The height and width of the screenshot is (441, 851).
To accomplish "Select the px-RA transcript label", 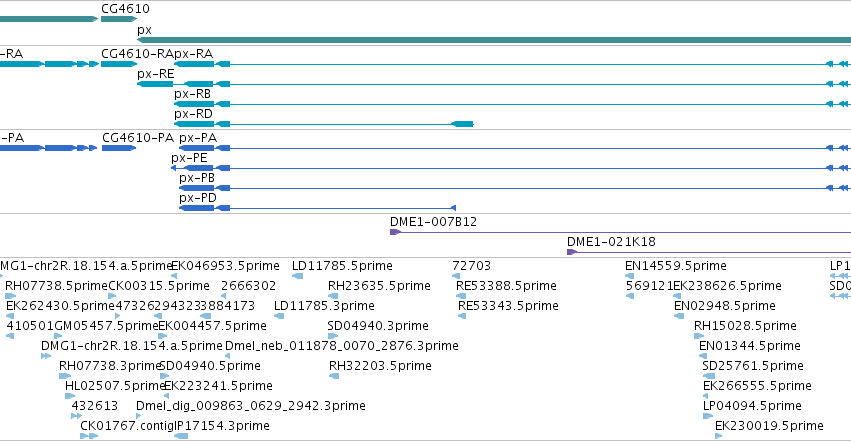I will point(194,54).
